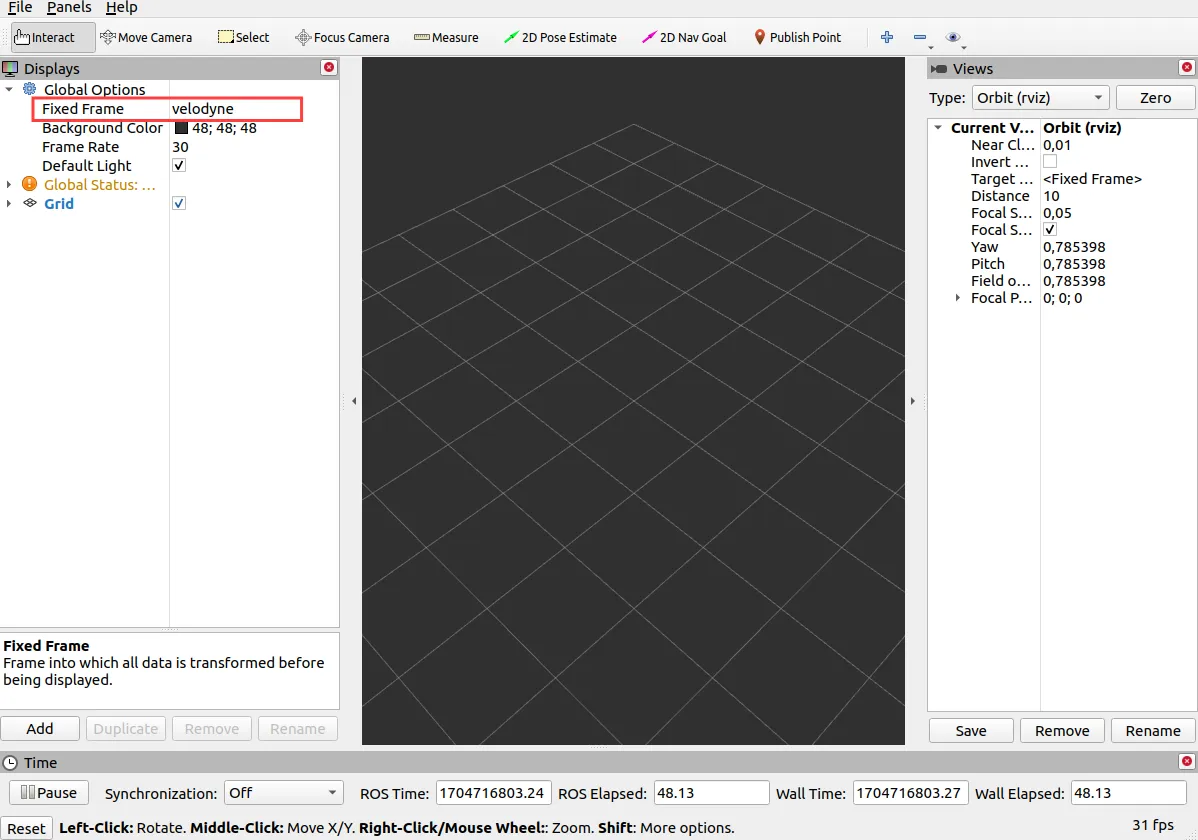Select the Interact tool

45,38
